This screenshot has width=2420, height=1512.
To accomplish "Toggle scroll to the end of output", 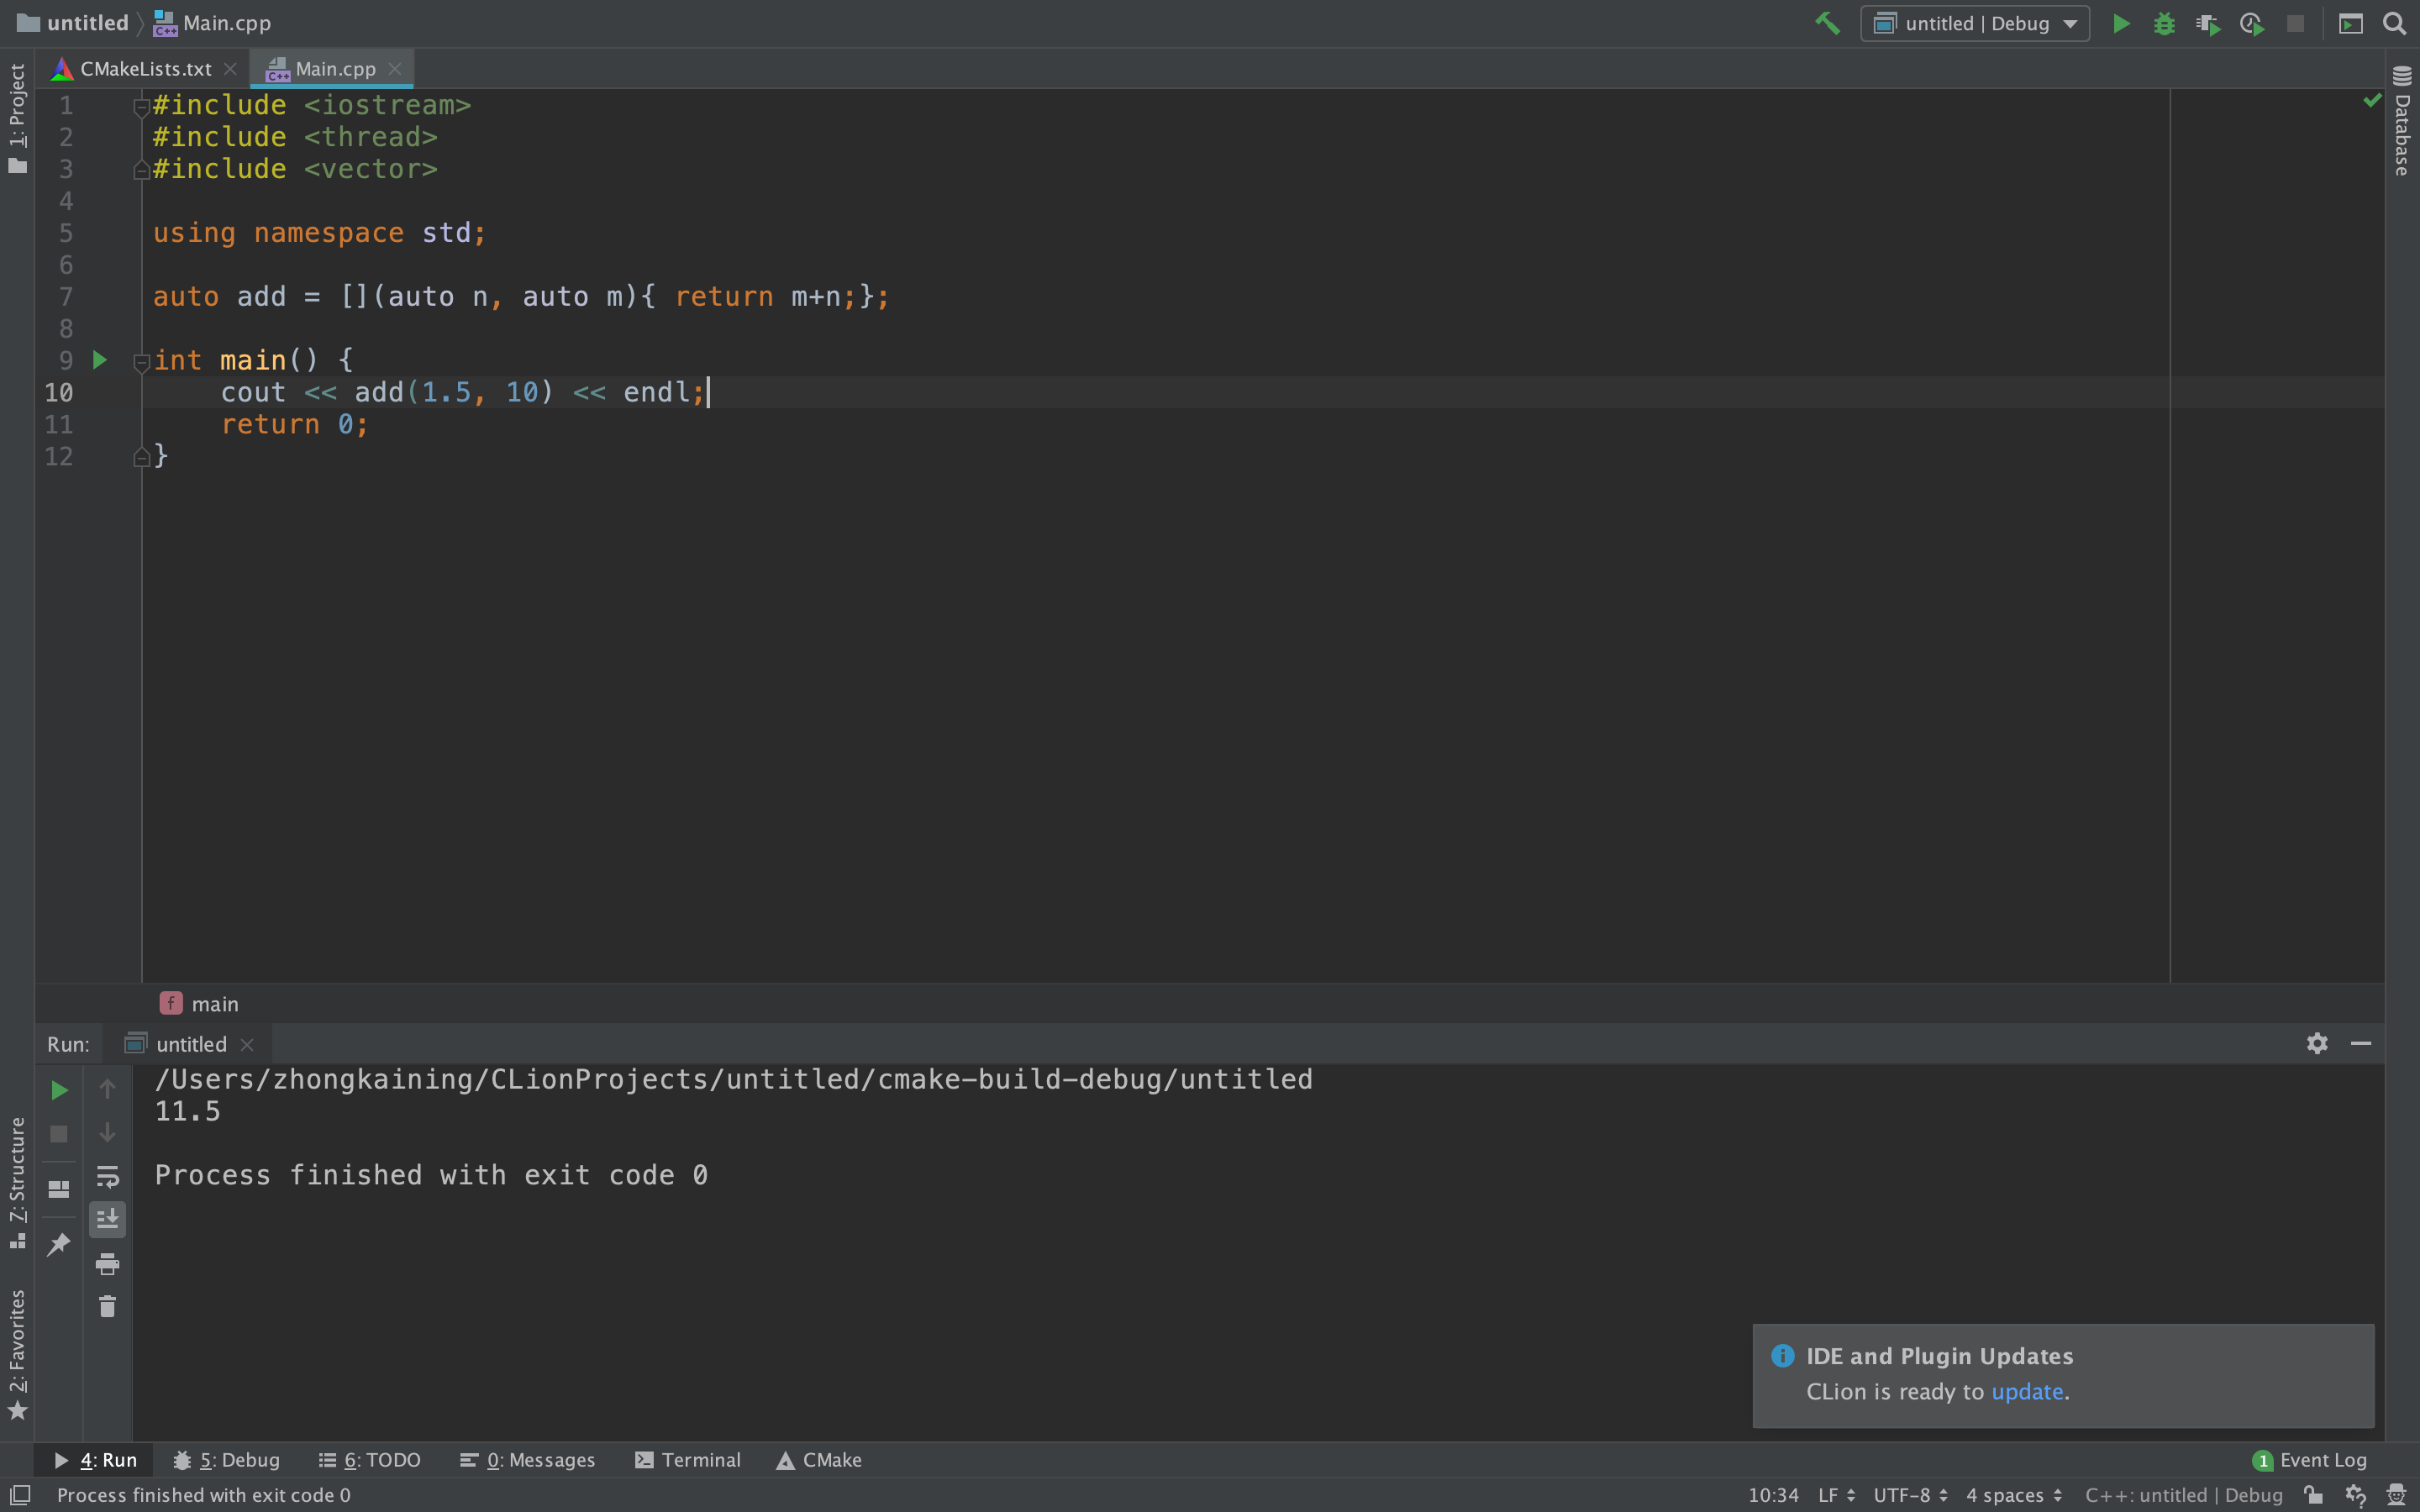I will tap(107, 1219).
